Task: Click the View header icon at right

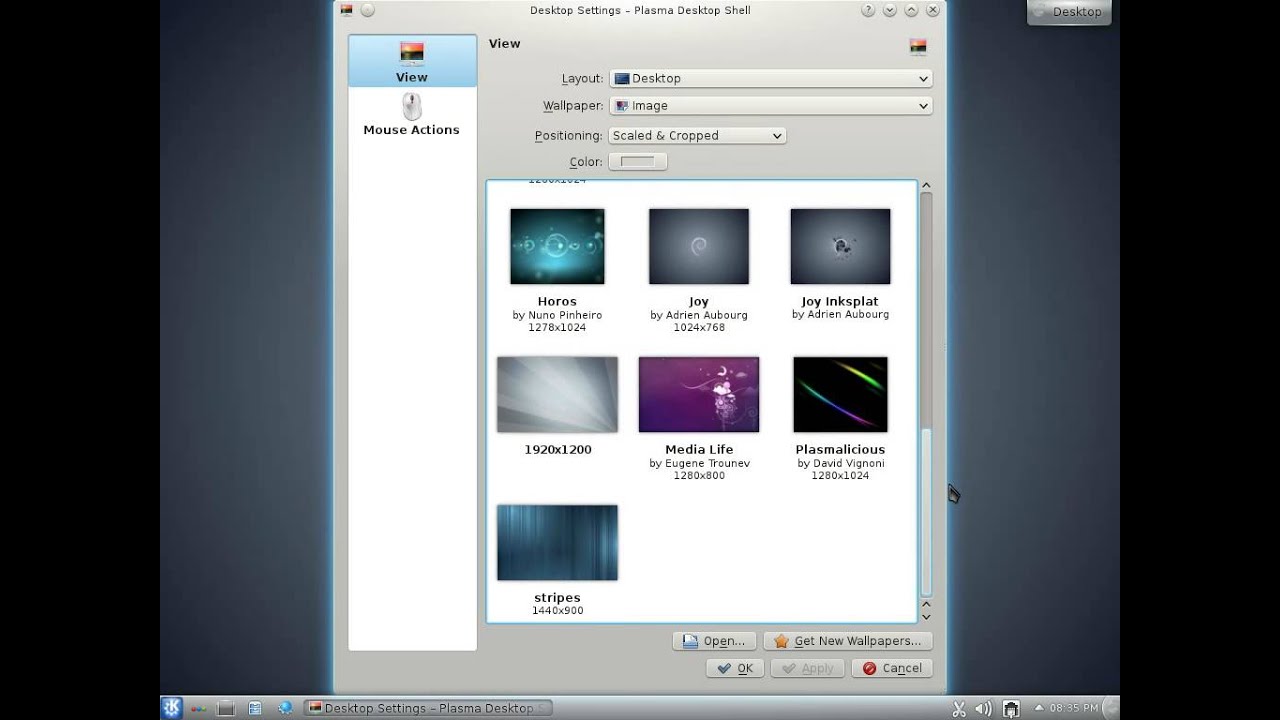Action: click(x=918, y=46)
